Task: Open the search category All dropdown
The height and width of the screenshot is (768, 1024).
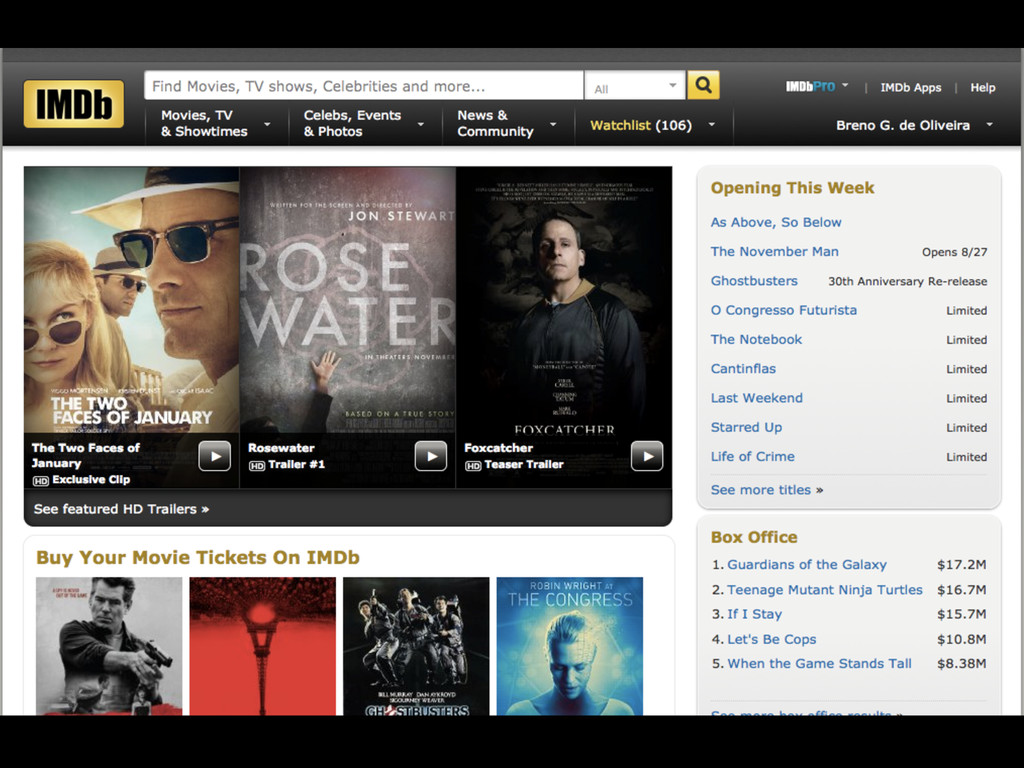Action: pyautogui.click(x=635, y=86)
